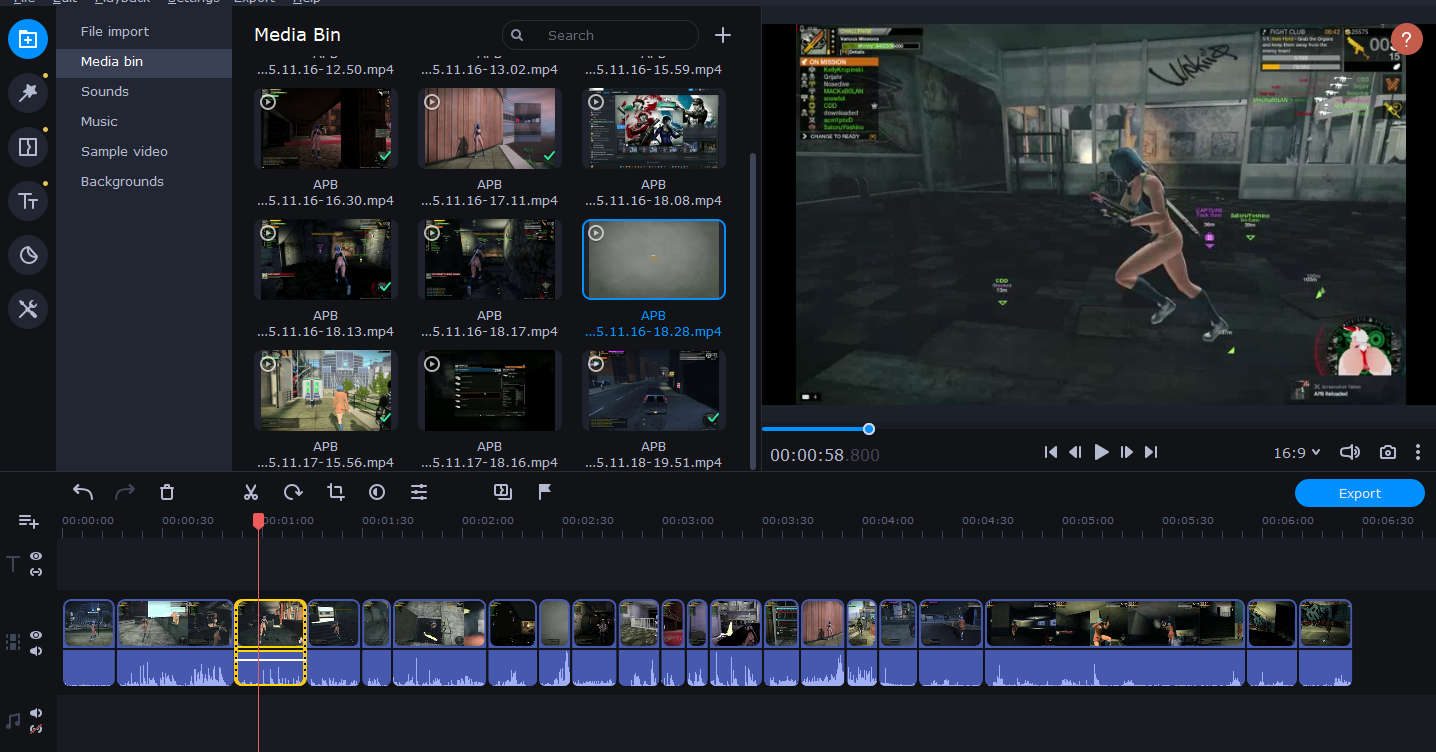Click the plus icon to add media files
Viewport: 1436px width, 752px height.
(723, 35)
